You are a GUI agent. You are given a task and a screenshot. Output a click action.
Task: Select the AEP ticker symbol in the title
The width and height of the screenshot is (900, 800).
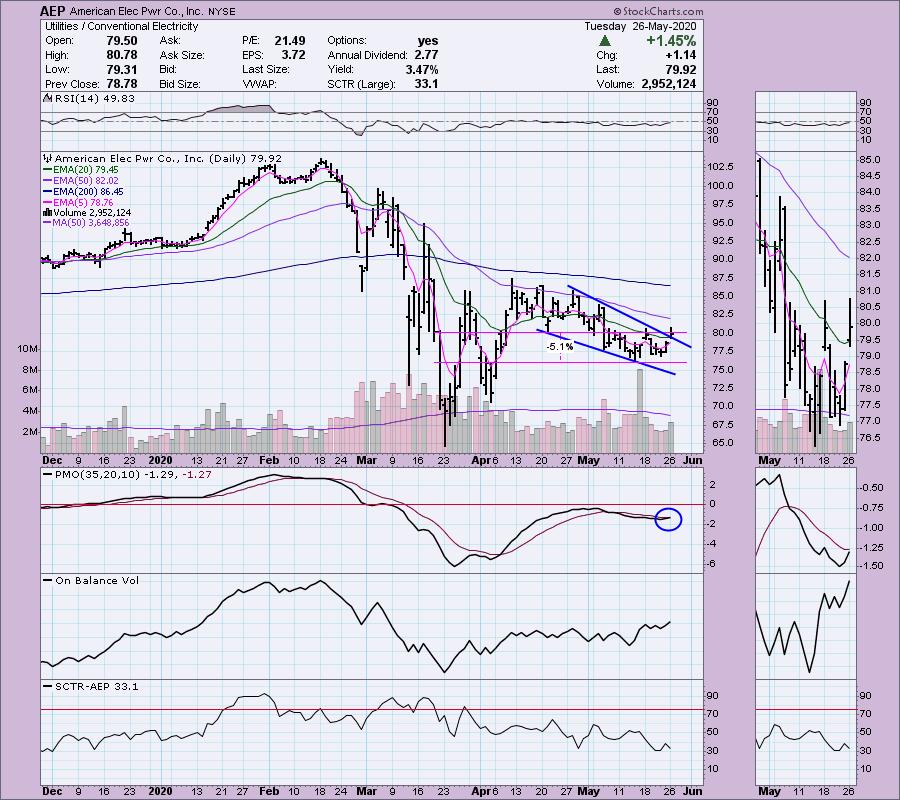pos(52,11)
